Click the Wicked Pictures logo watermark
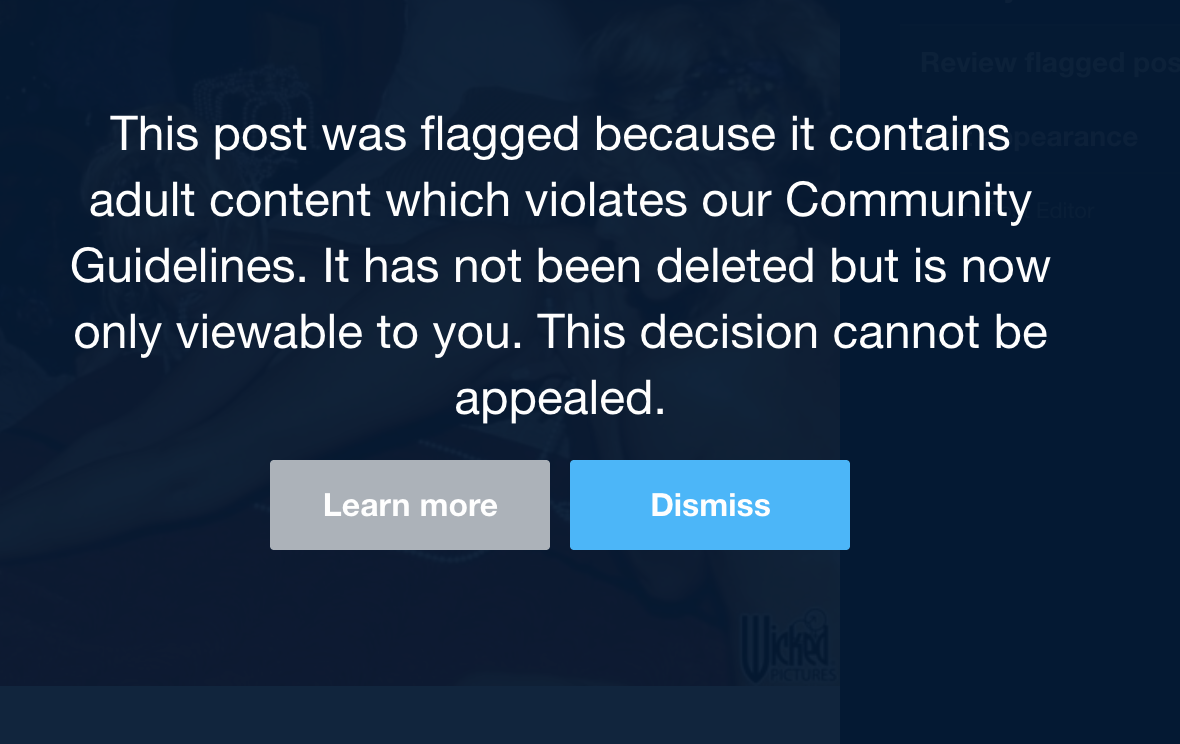This screenshot has width=1180, height=744. [x=786, y=646]
